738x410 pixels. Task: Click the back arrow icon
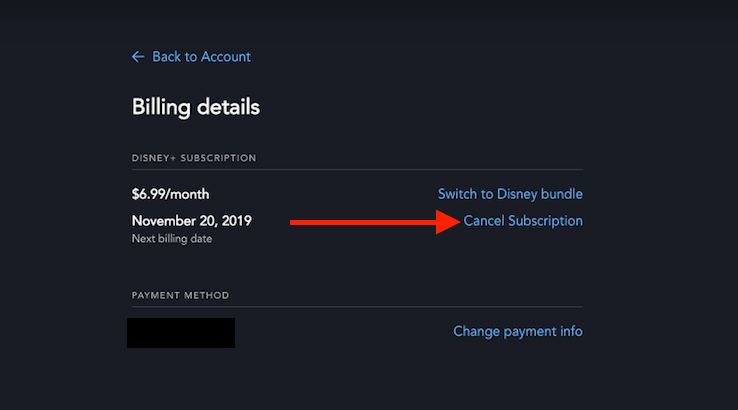[x=138, y=57]
